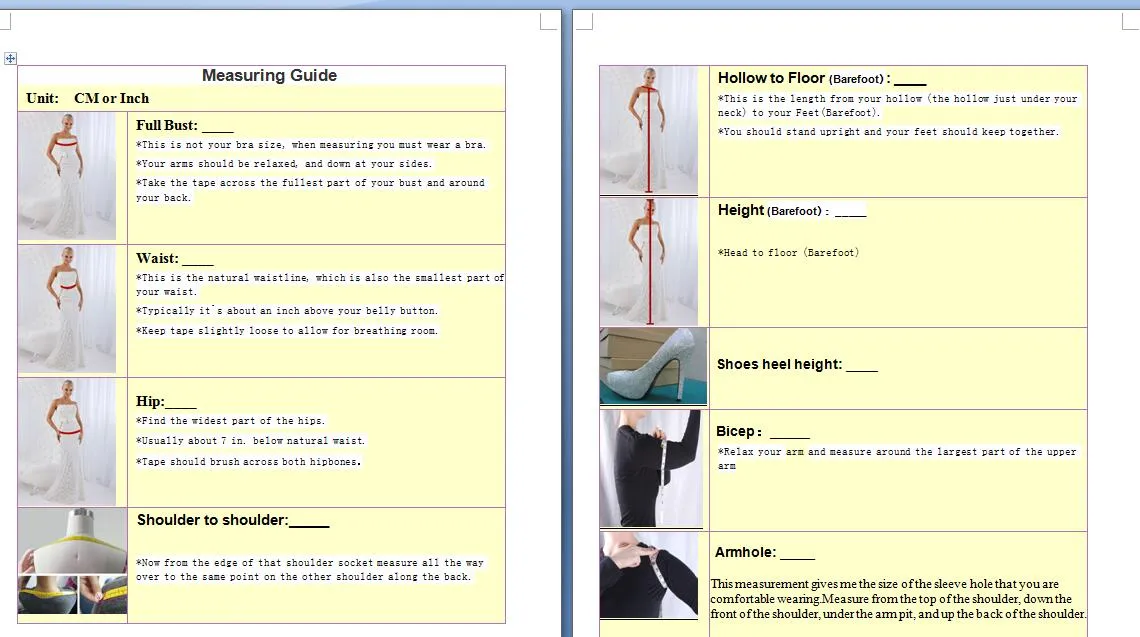
Task: Select the Hip measurement photo
Action: [x=67, y=441]
